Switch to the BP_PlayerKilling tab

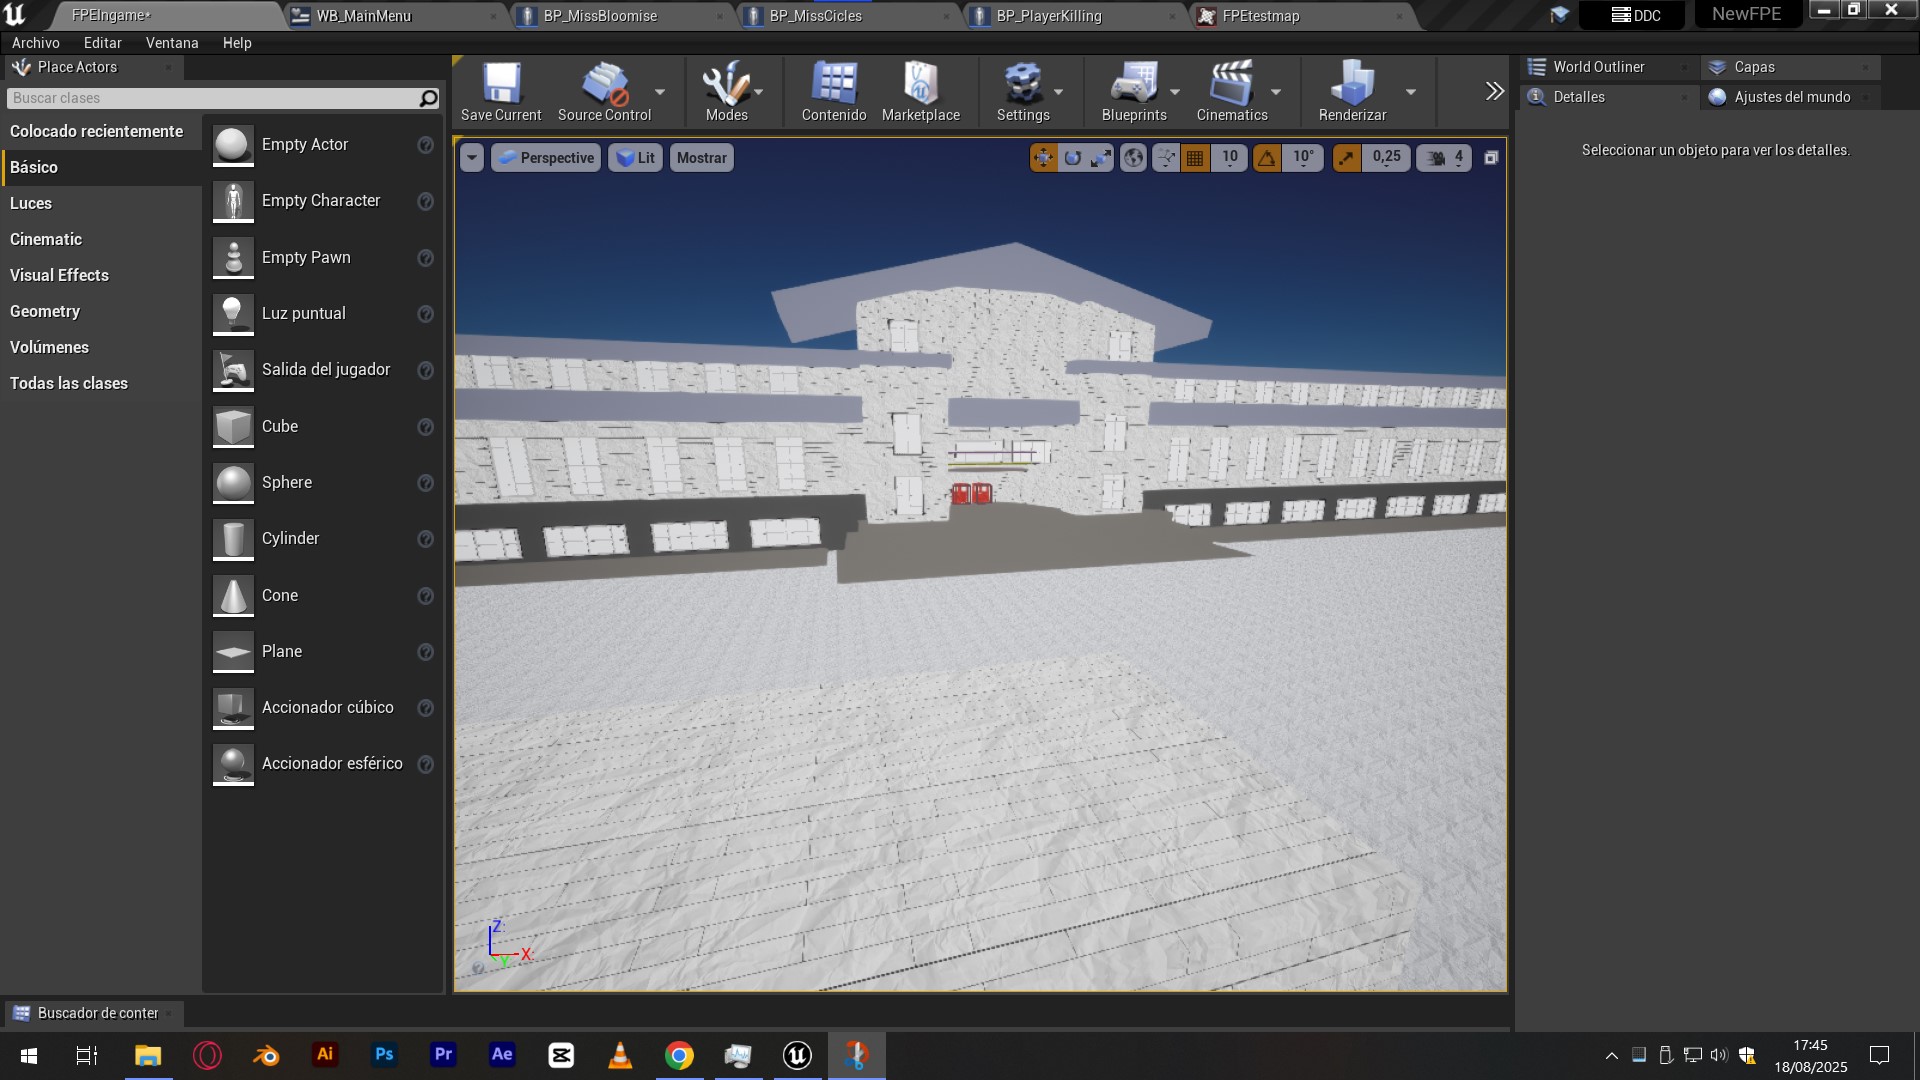point(1048,16)
